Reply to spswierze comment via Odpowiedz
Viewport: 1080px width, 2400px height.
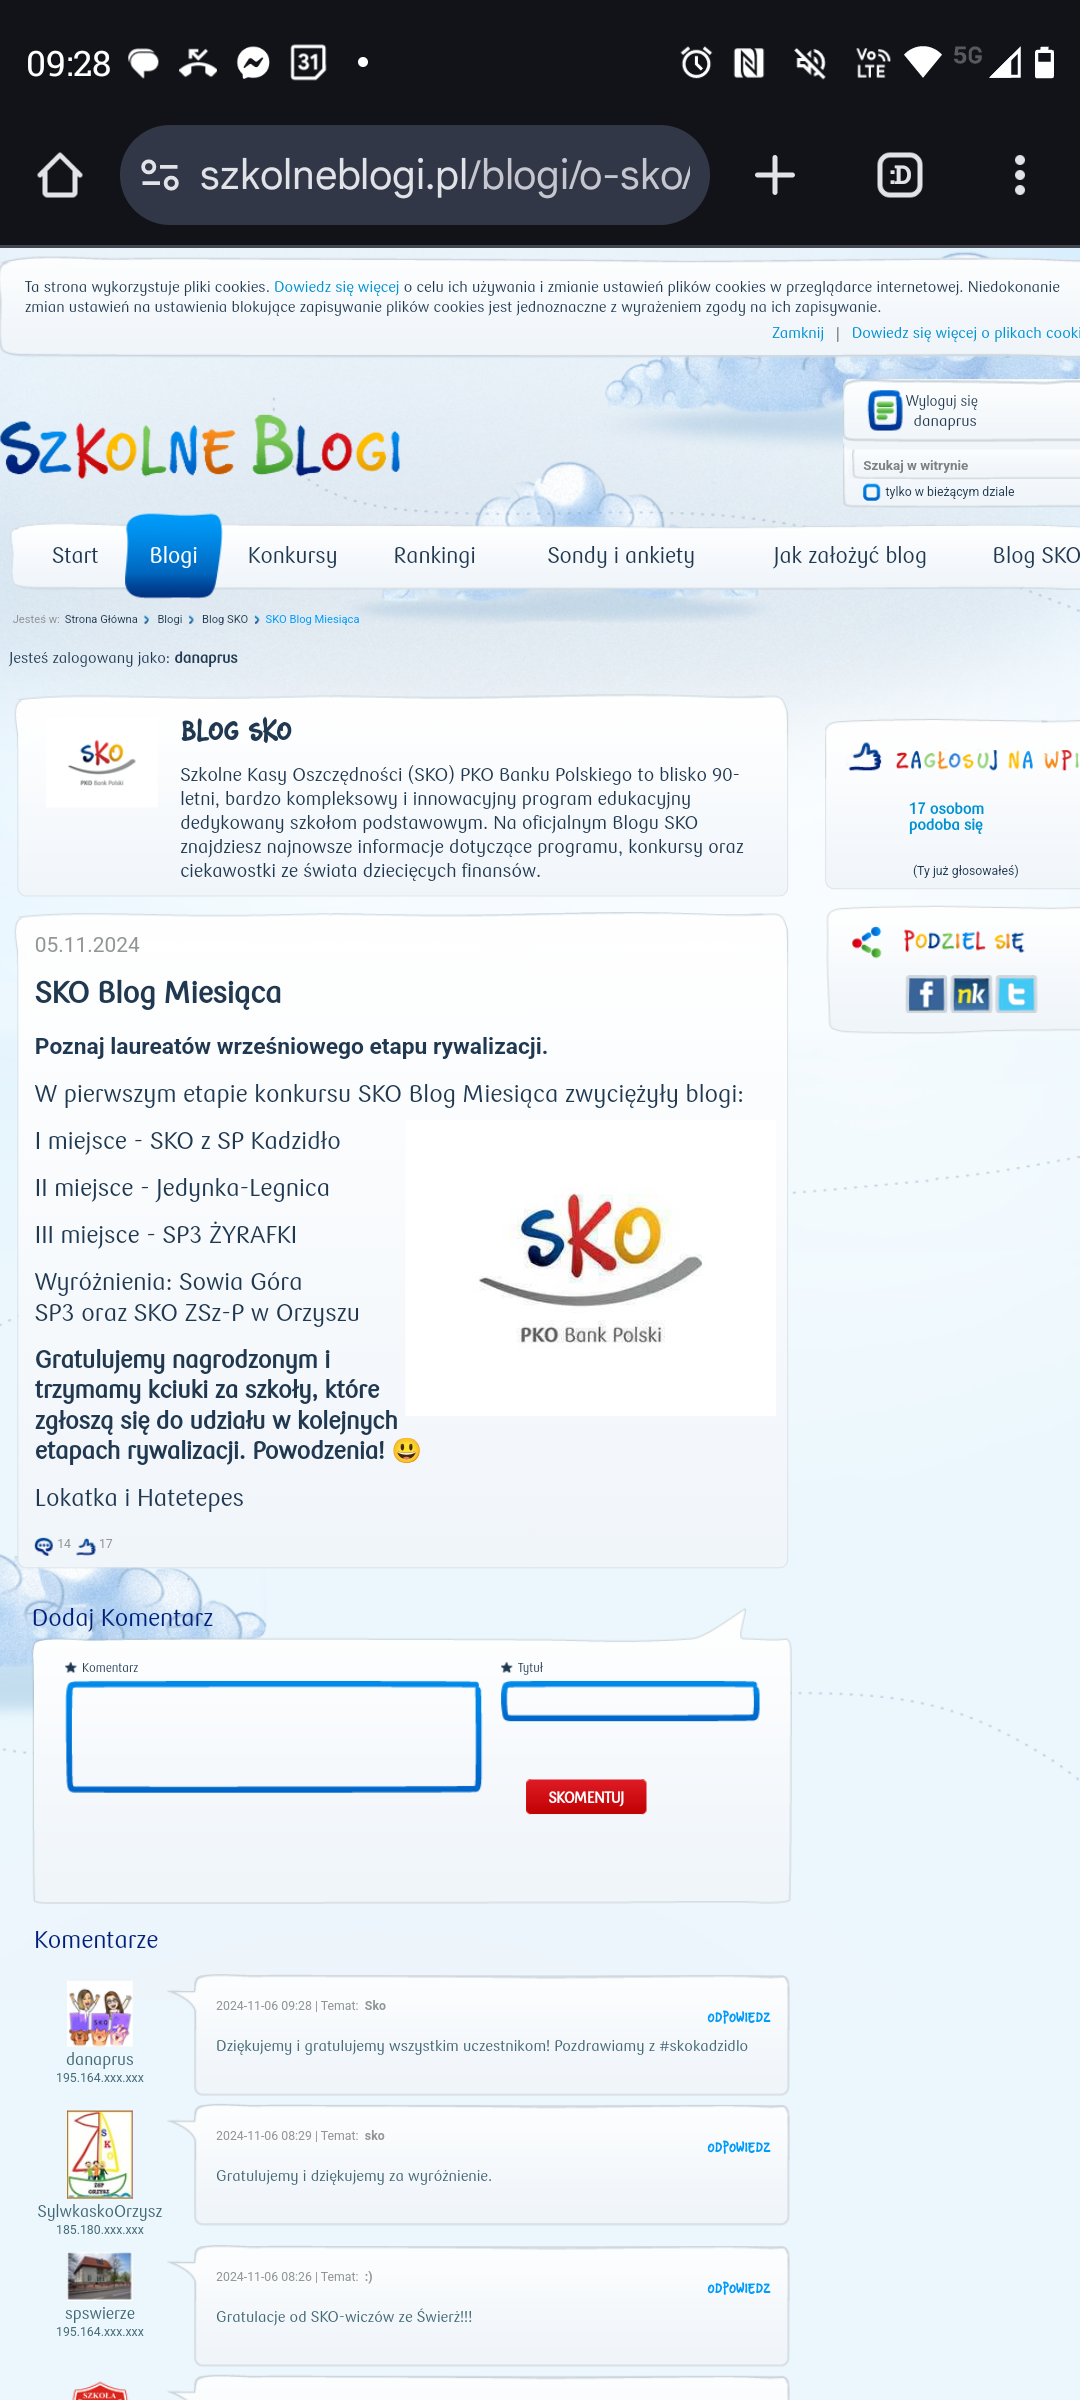(739, 2289)
